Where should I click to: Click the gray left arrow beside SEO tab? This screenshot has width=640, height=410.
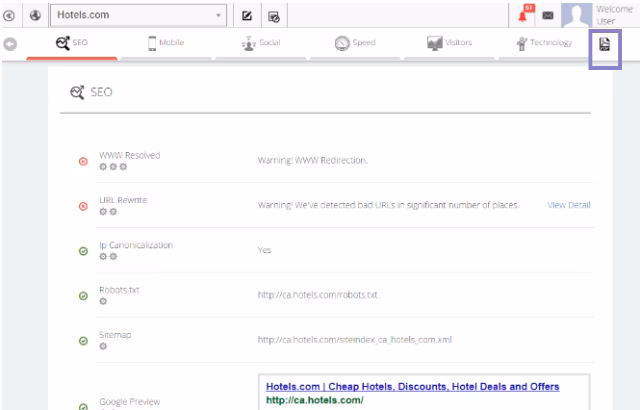coord(11,44)
